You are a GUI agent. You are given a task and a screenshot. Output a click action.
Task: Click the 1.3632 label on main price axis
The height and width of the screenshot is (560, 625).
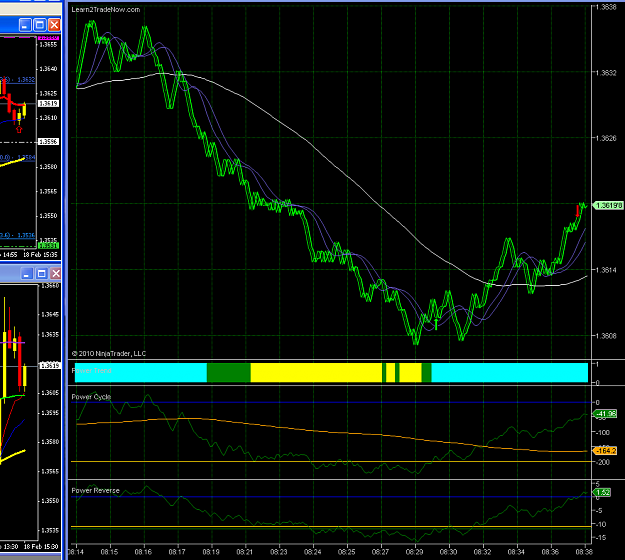606,73
